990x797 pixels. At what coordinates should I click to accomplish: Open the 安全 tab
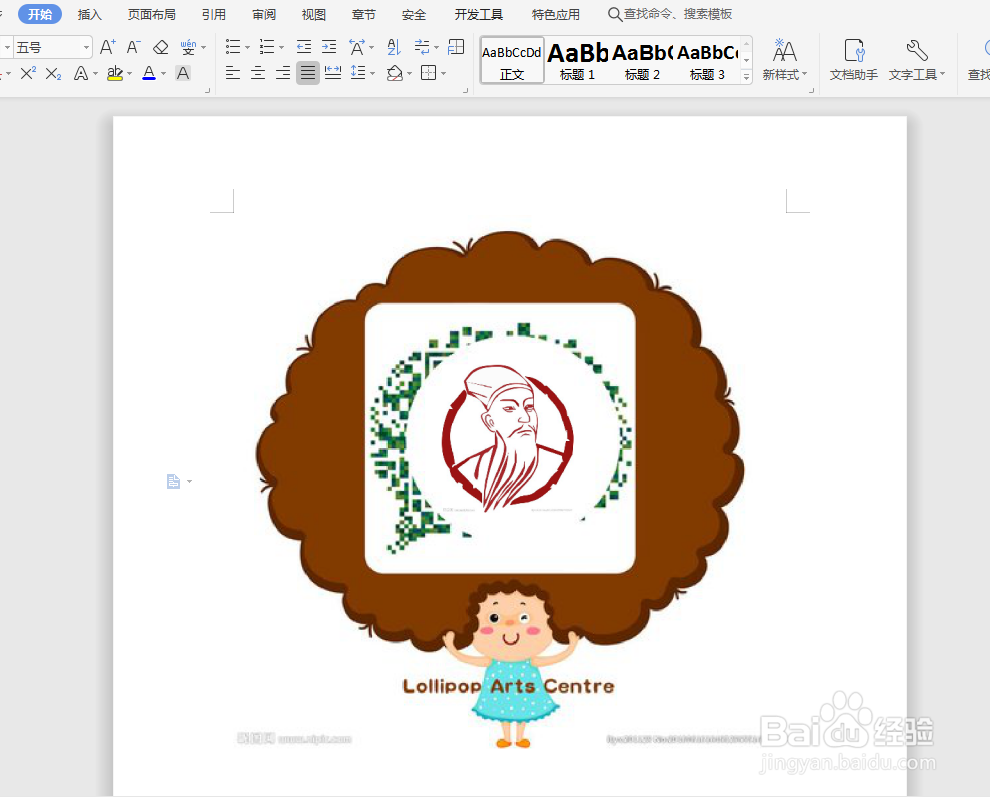414,15
